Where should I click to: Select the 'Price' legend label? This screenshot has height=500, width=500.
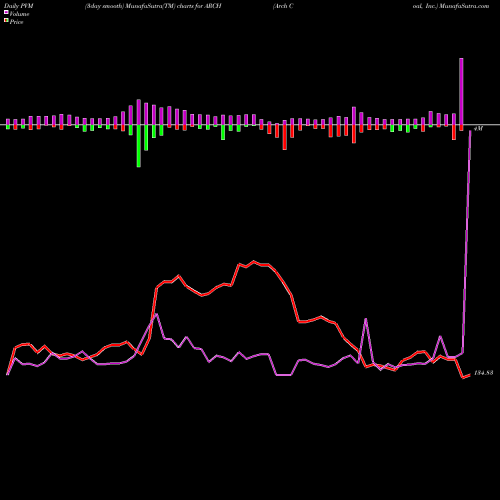click(16, 22)
